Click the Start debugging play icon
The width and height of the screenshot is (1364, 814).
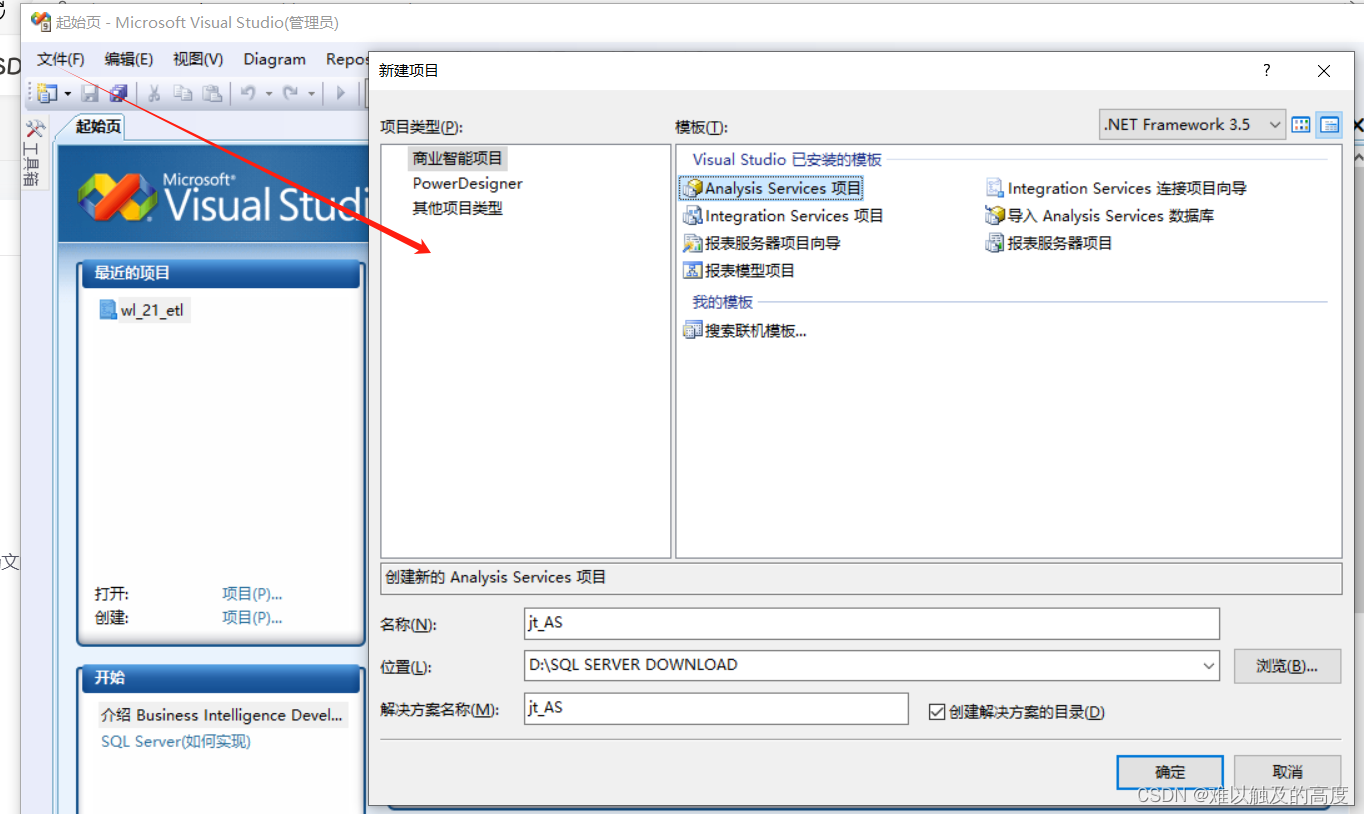(x=340, y=93)
